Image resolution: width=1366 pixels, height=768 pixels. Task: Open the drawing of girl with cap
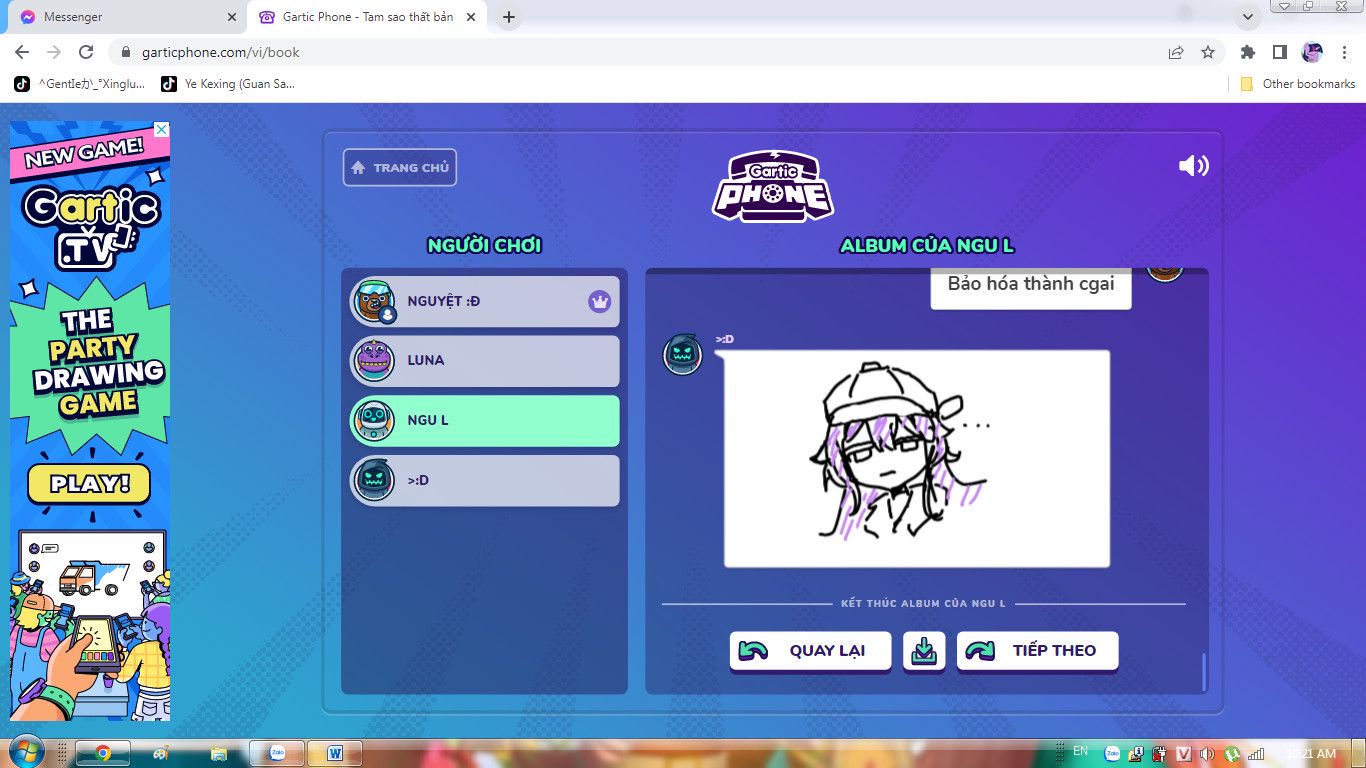pyautogui.click(x=917, y=458)
